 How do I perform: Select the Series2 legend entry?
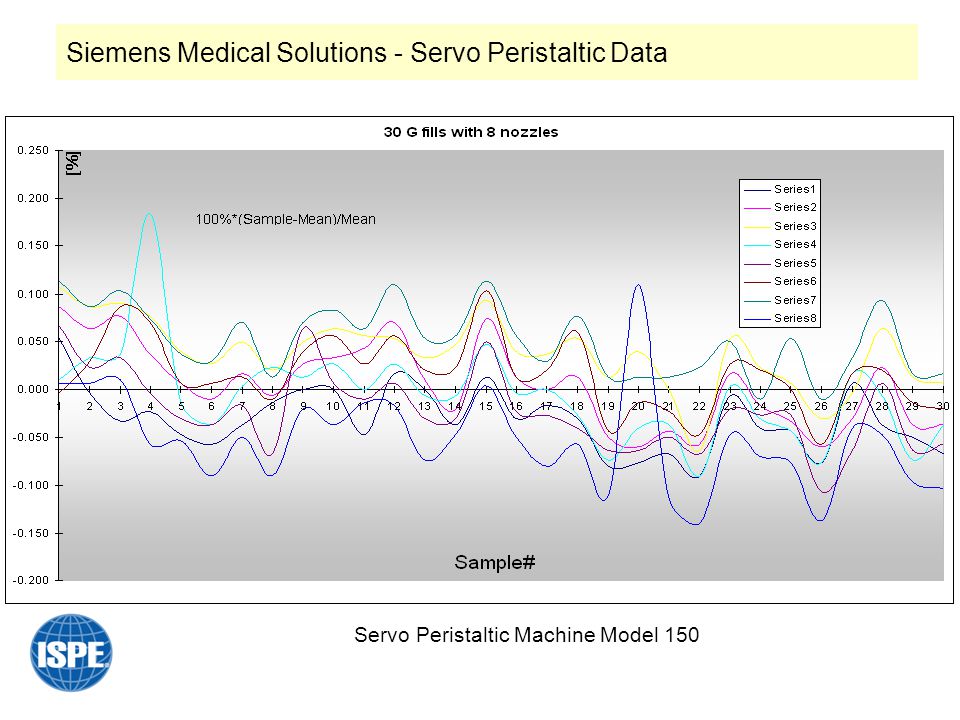[780, 208]
